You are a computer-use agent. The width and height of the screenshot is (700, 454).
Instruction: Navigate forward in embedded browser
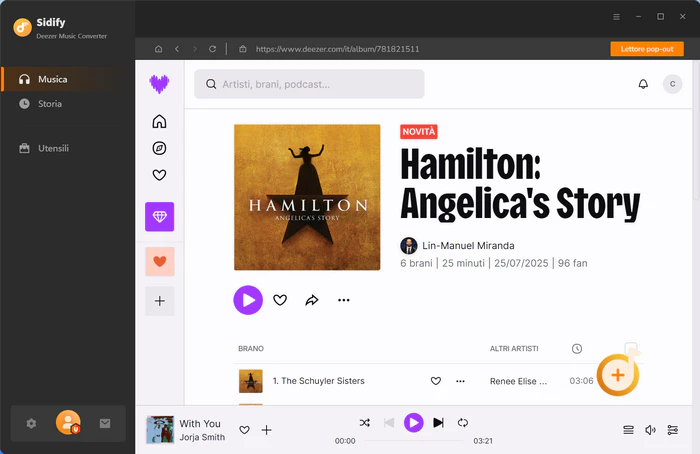(195, 49)
